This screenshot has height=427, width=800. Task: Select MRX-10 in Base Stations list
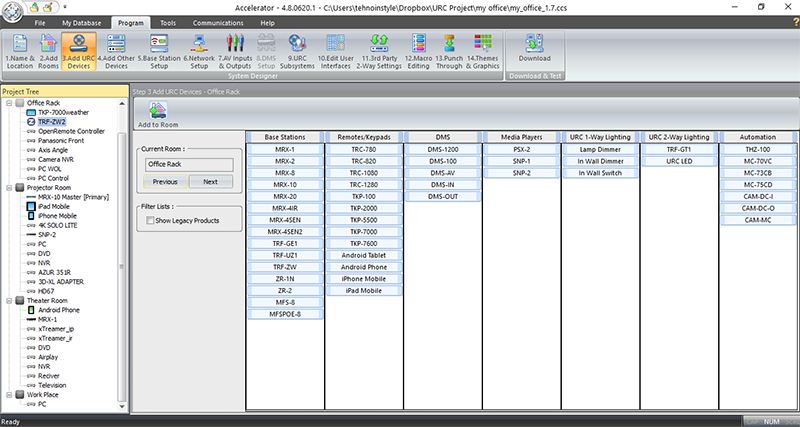pyautogui.click(x=286, y=184)
